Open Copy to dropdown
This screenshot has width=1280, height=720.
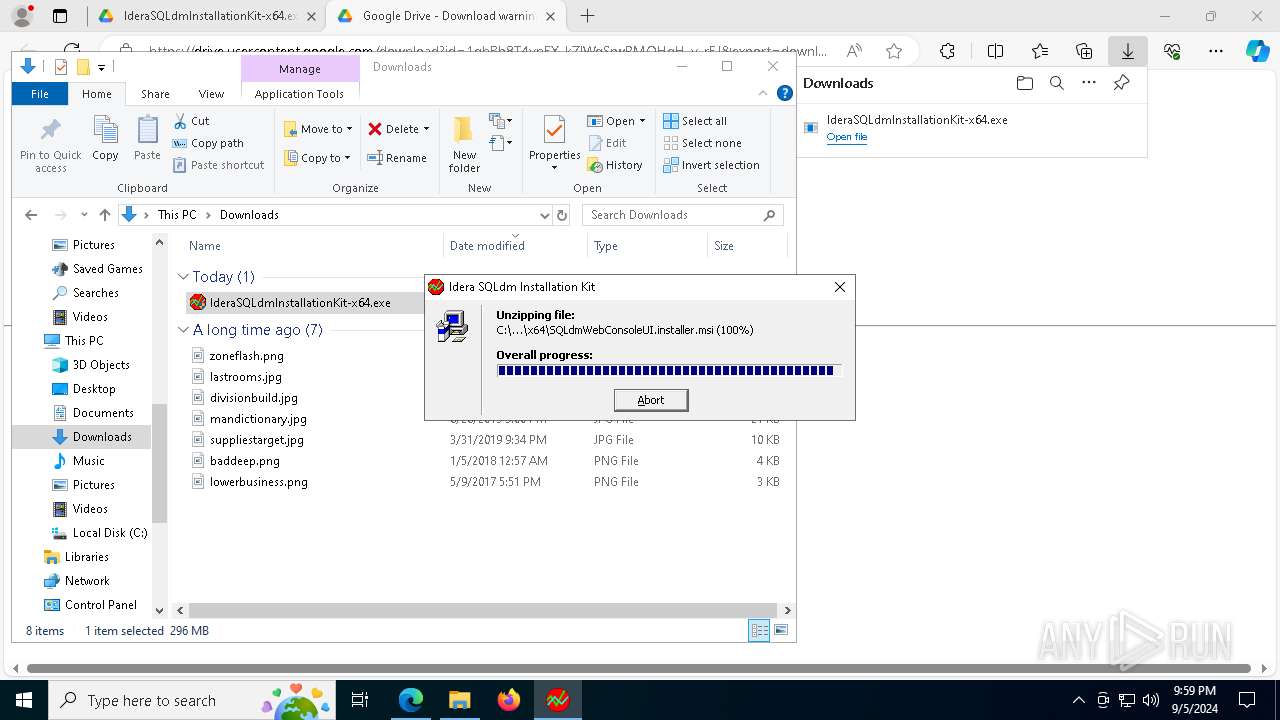pos(318,158)
